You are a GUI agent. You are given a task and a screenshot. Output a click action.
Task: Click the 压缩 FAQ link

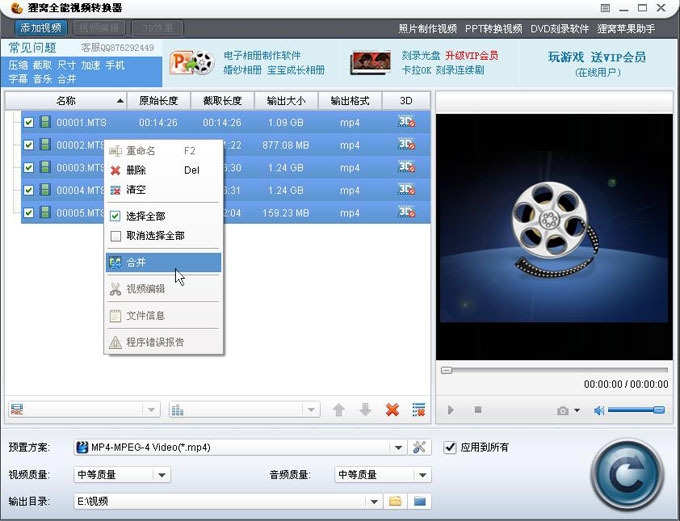18,65
